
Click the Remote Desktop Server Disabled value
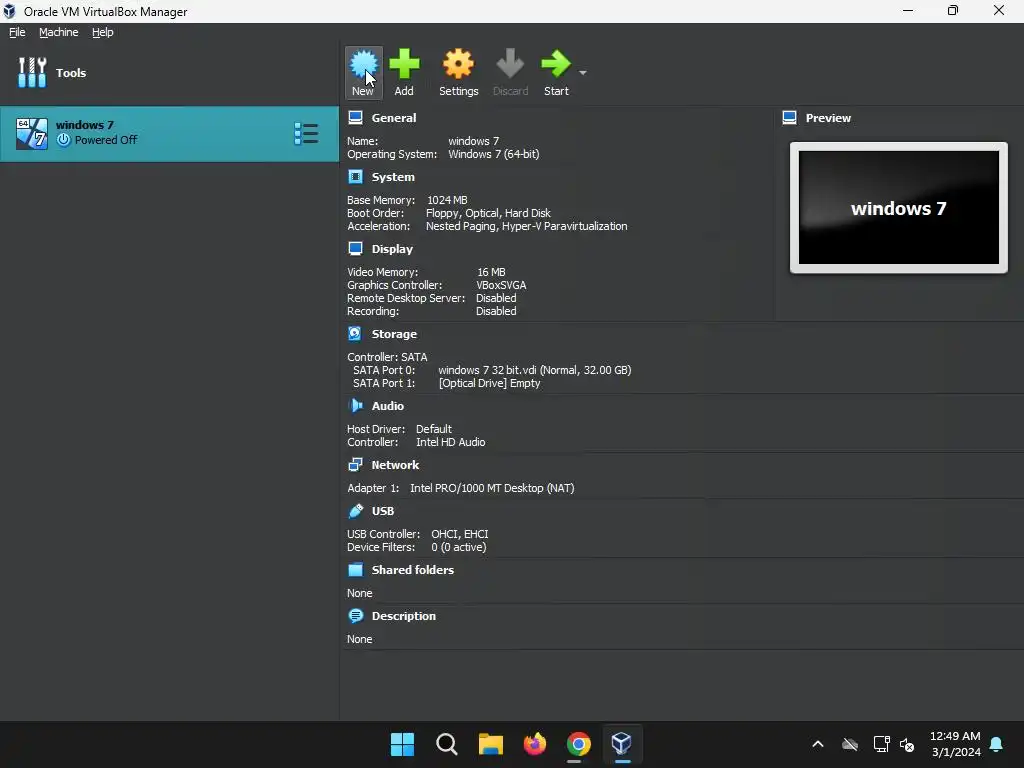(496, 298)
